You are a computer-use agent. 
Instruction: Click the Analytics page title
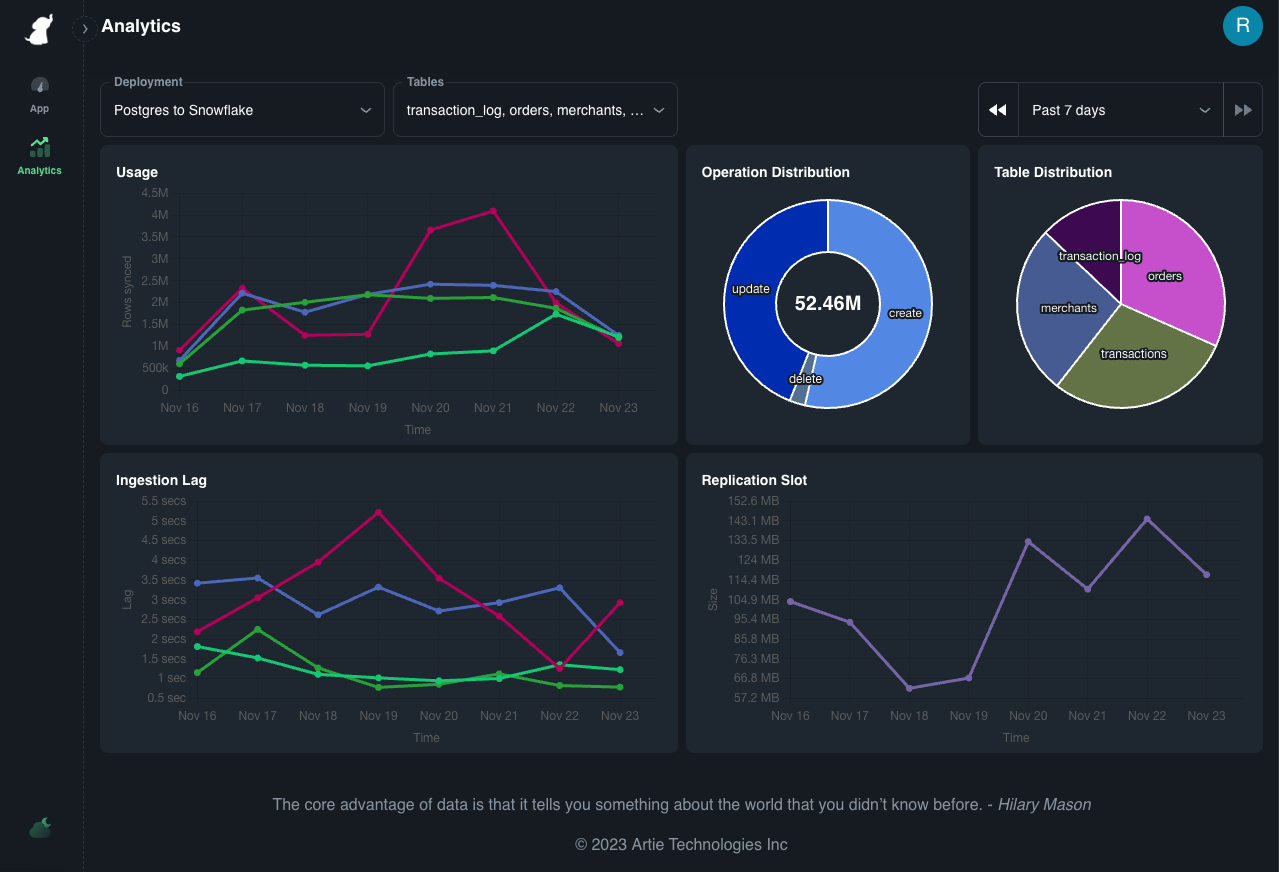141,26
